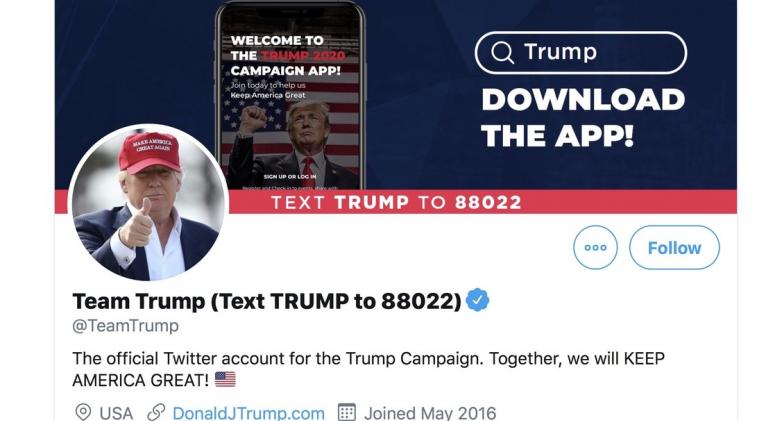Click the @TeamTrump handle
This screenshot has width=766, height=421.
tap(126, 326)
